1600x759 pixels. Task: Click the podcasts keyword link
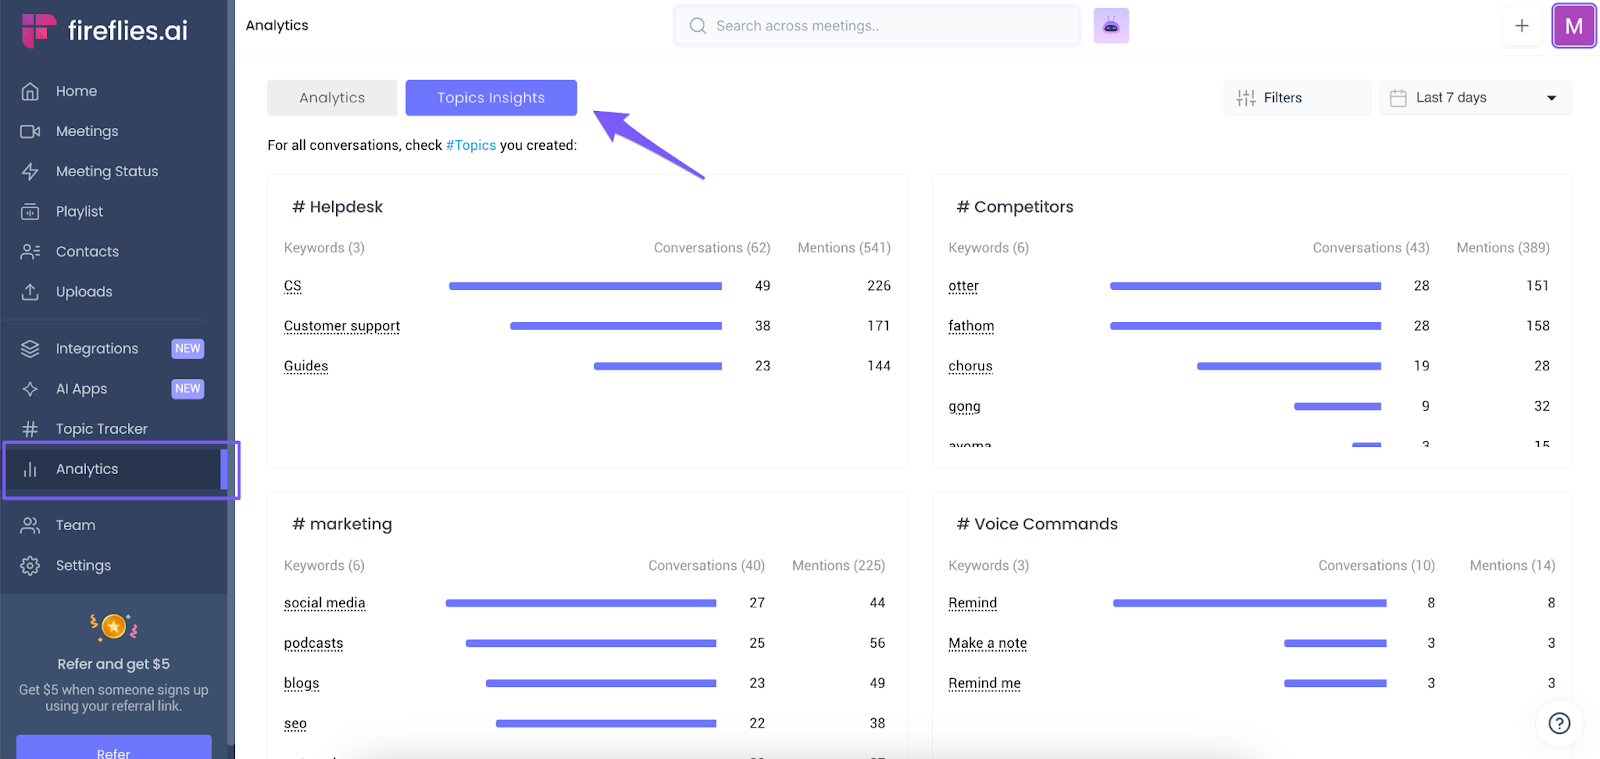click(x=314, y=643)
